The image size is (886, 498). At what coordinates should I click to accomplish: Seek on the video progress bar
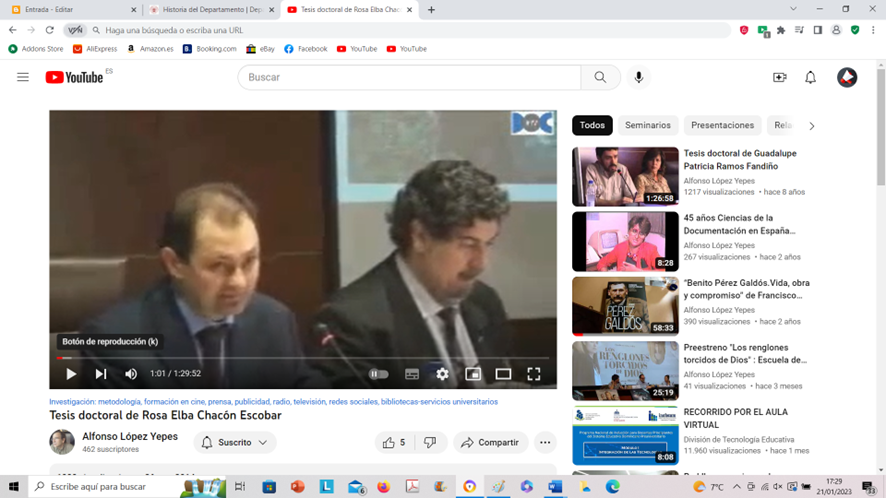click(303, 358)
